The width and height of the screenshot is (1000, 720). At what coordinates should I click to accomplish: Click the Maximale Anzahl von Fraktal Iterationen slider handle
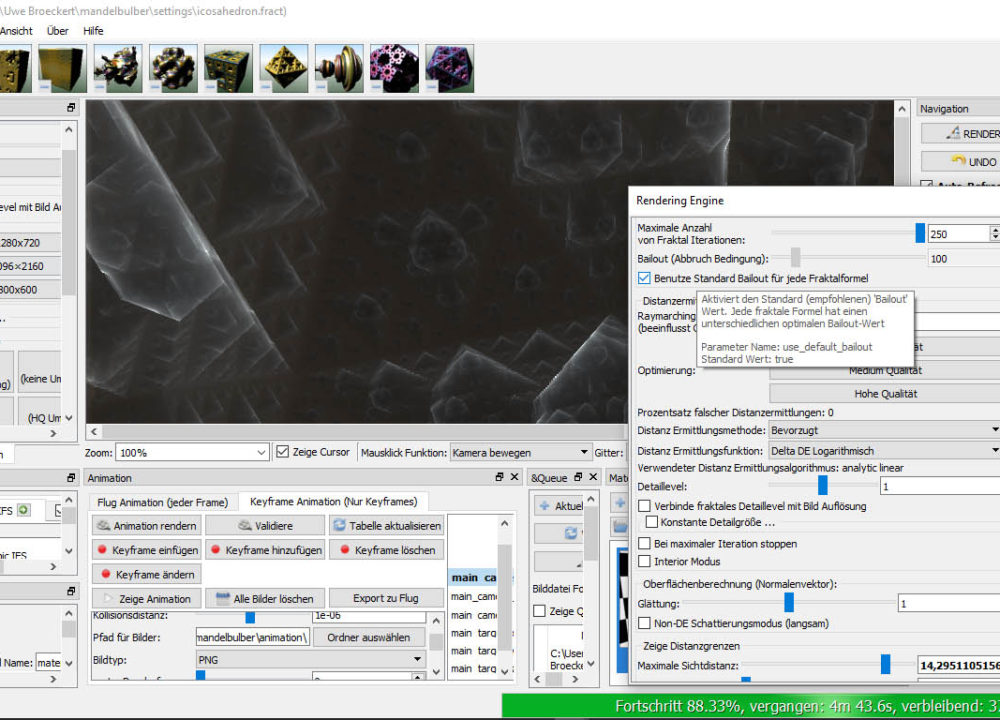coord(920,233)
